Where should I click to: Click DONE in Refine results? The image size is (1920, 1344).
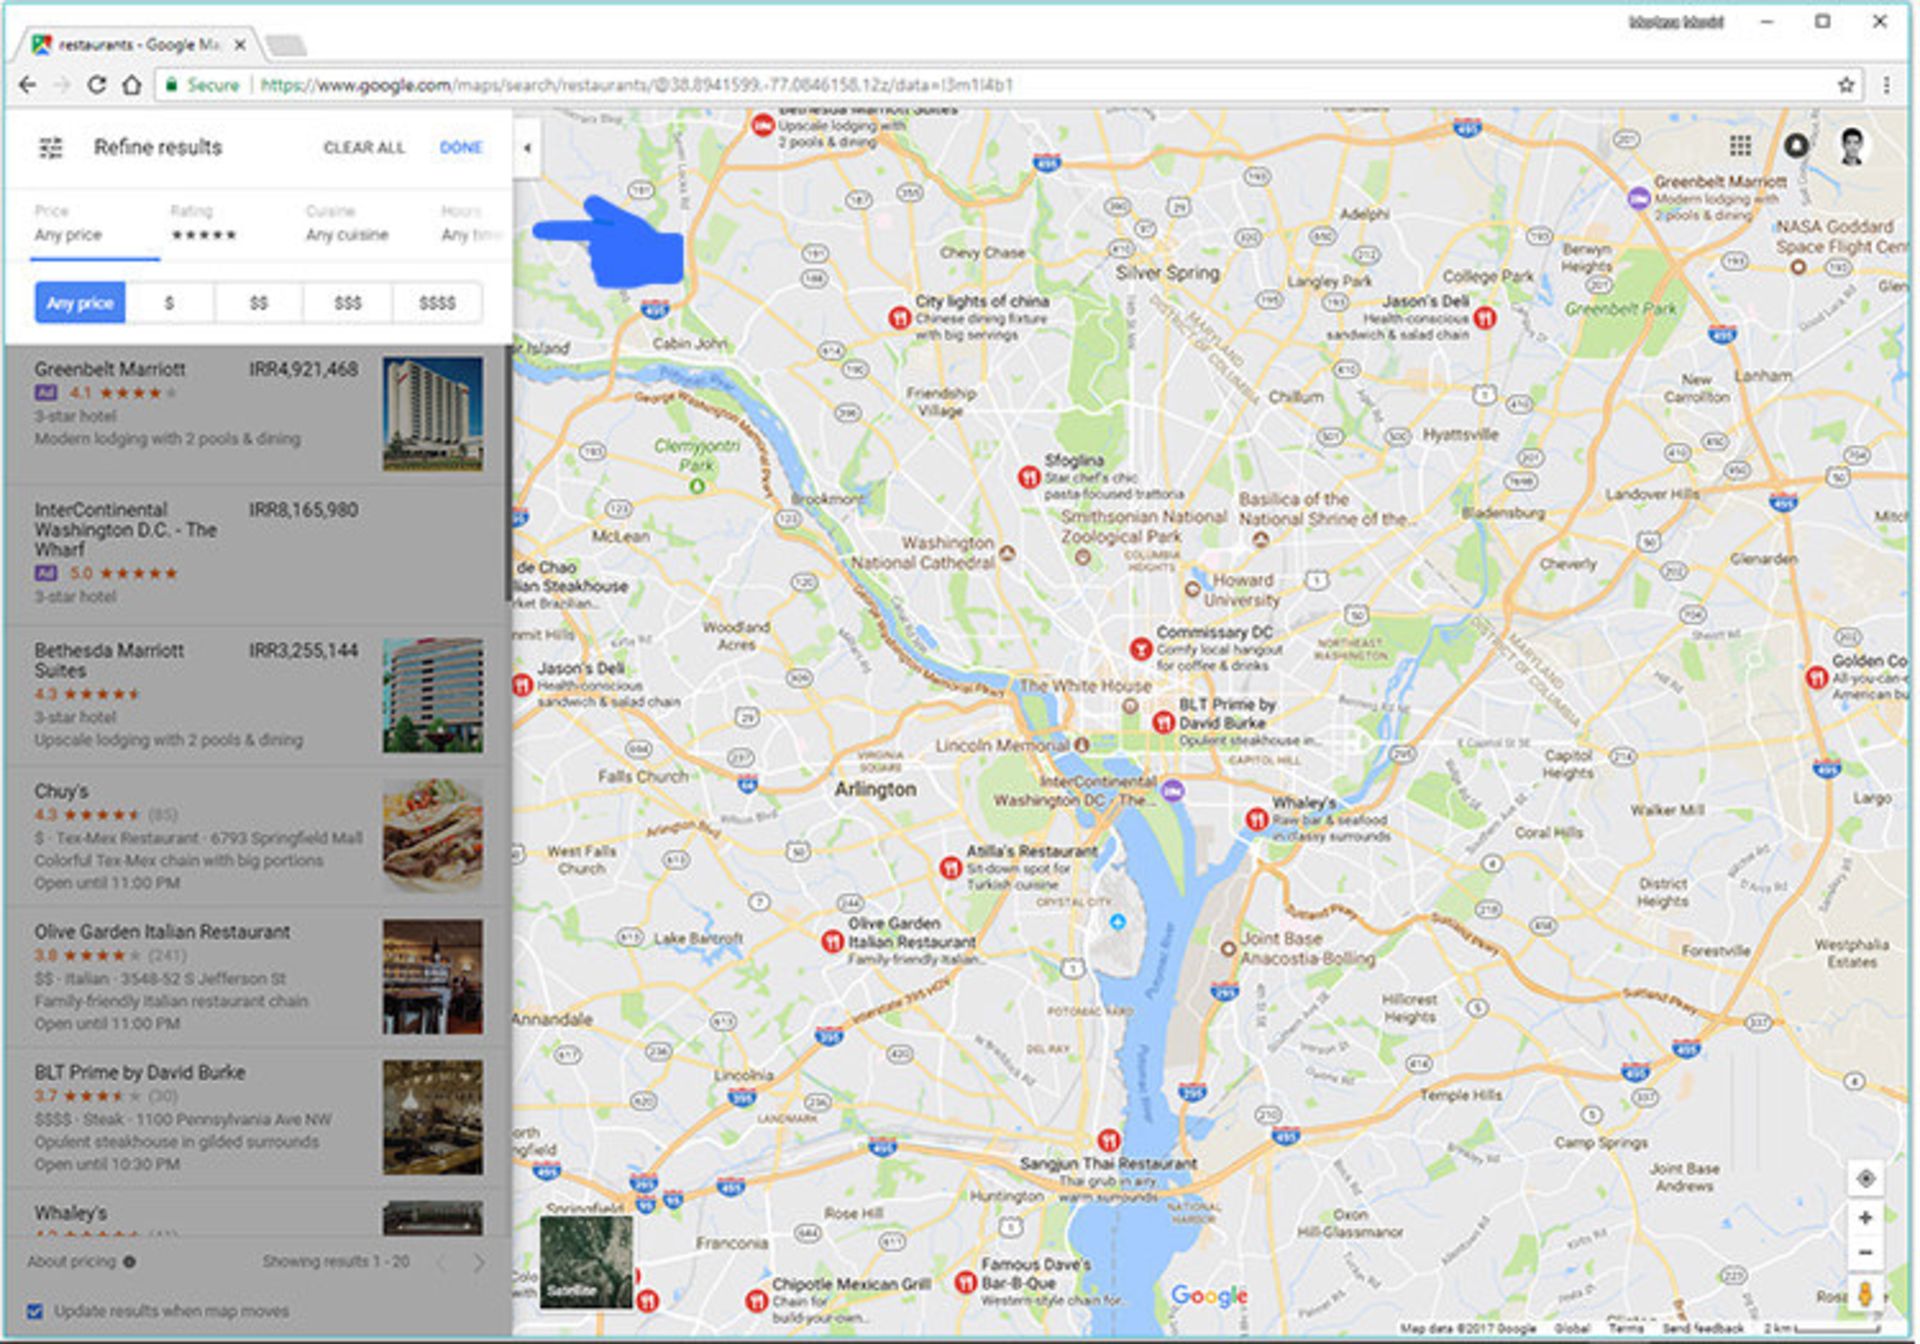(x=461, y=148)
